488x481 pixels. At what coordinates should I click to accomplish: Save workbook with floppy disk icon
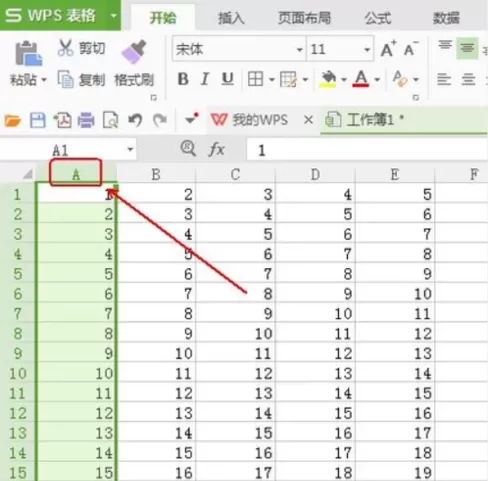[x=38, y=120]
